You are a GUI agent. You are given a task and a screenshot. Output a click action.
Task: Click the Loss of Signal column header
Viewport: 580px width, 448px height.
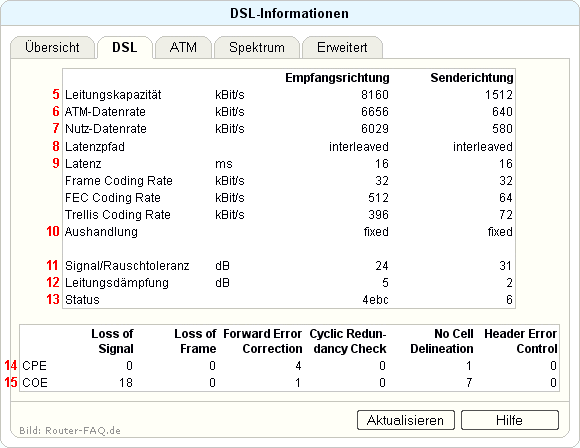(x=112, y=341)
